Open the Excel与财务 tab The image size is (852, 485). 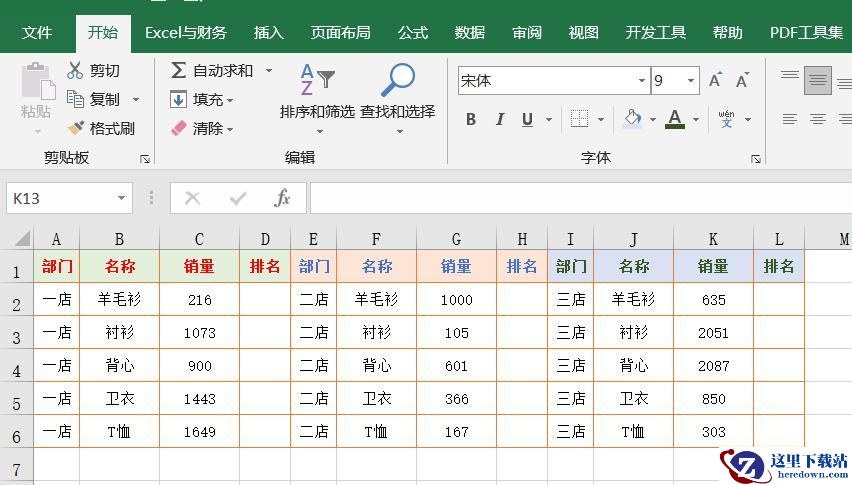coord(185,33)
